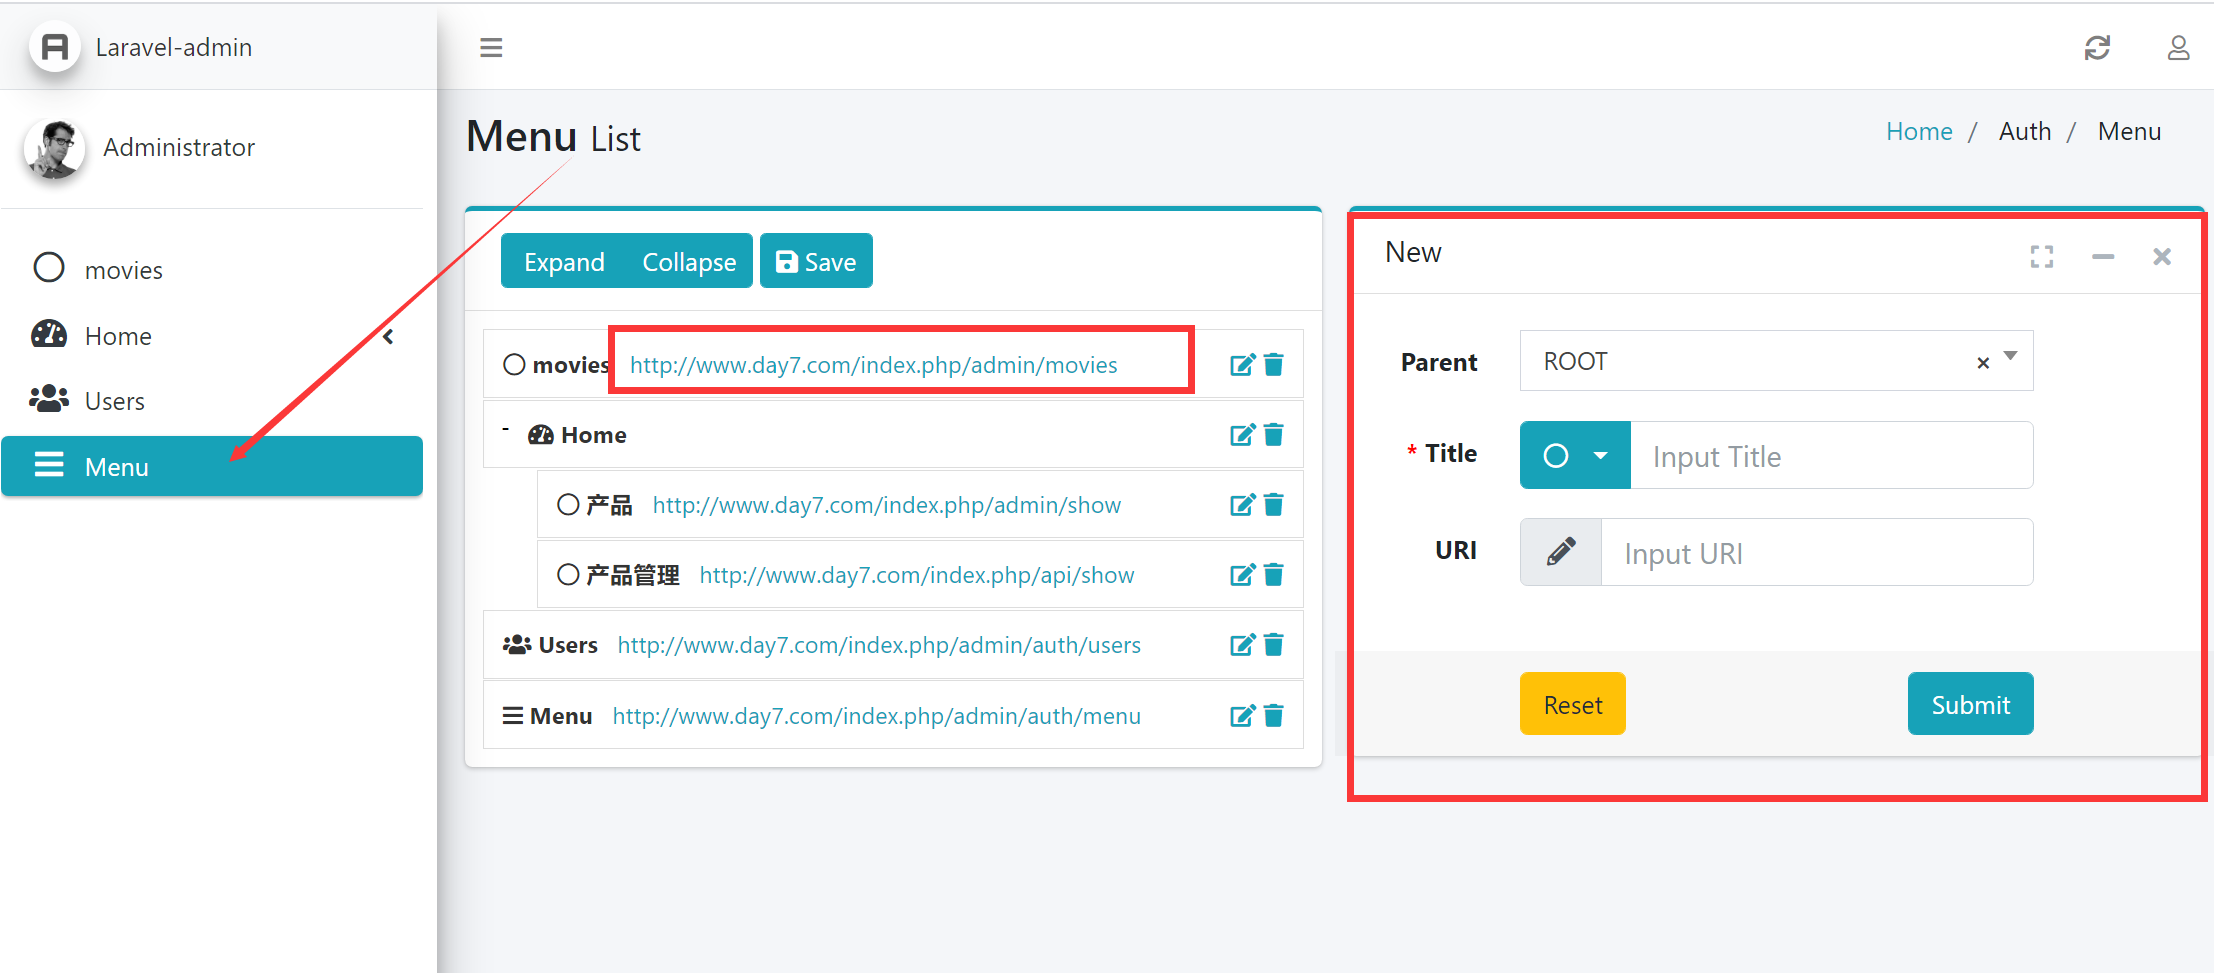This screenshot has height=973, width=2214.
Task: Click the pencil icon beside URI field
Action: 1561,552
